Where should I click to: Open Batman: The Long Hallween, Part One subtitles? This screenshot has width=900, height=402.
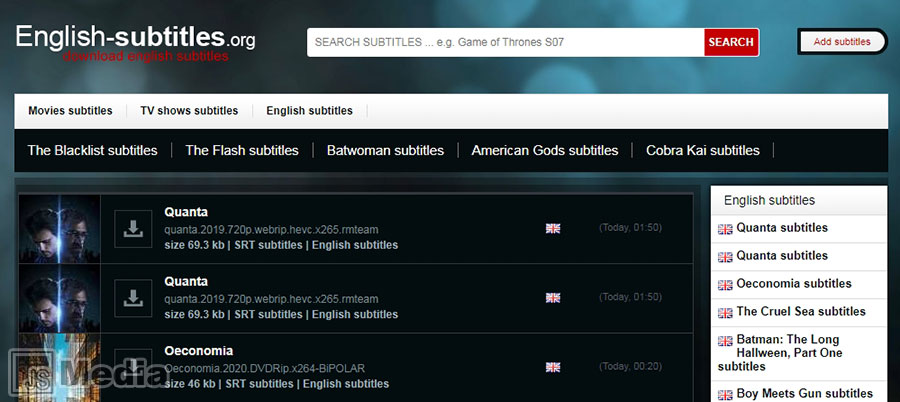pyautogui.click(x=779, y=353)
